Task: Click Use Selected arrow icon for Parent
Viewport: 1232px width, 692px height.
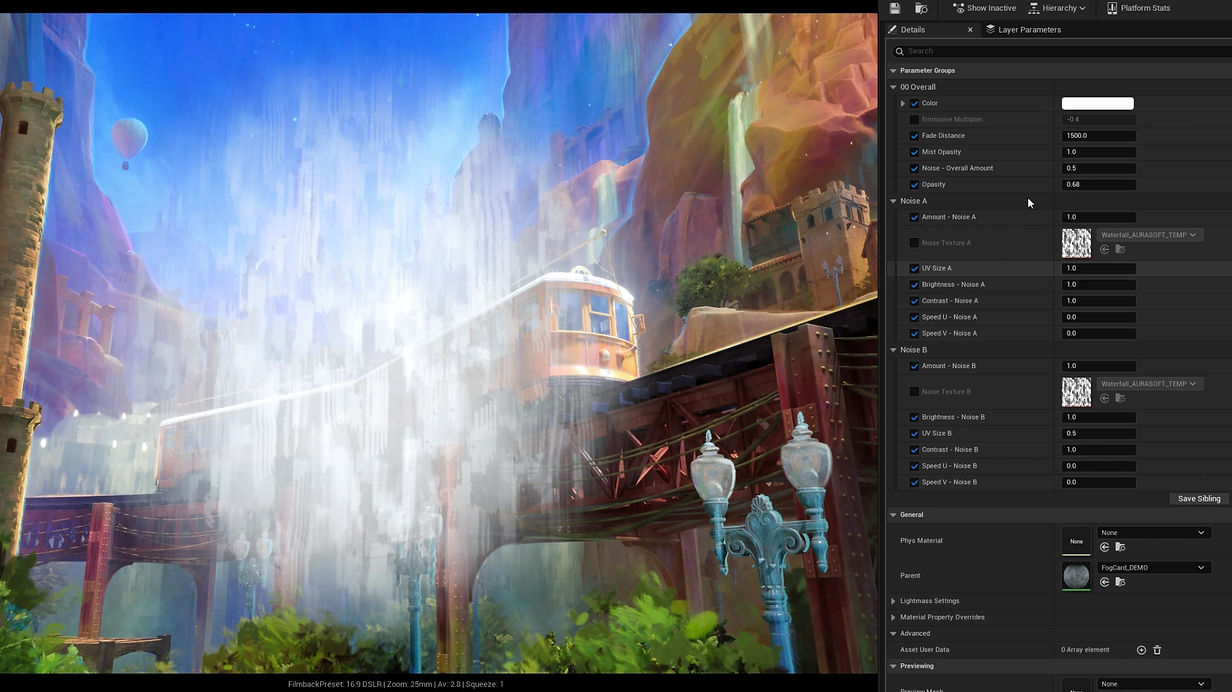Action: coord(1105,582)
